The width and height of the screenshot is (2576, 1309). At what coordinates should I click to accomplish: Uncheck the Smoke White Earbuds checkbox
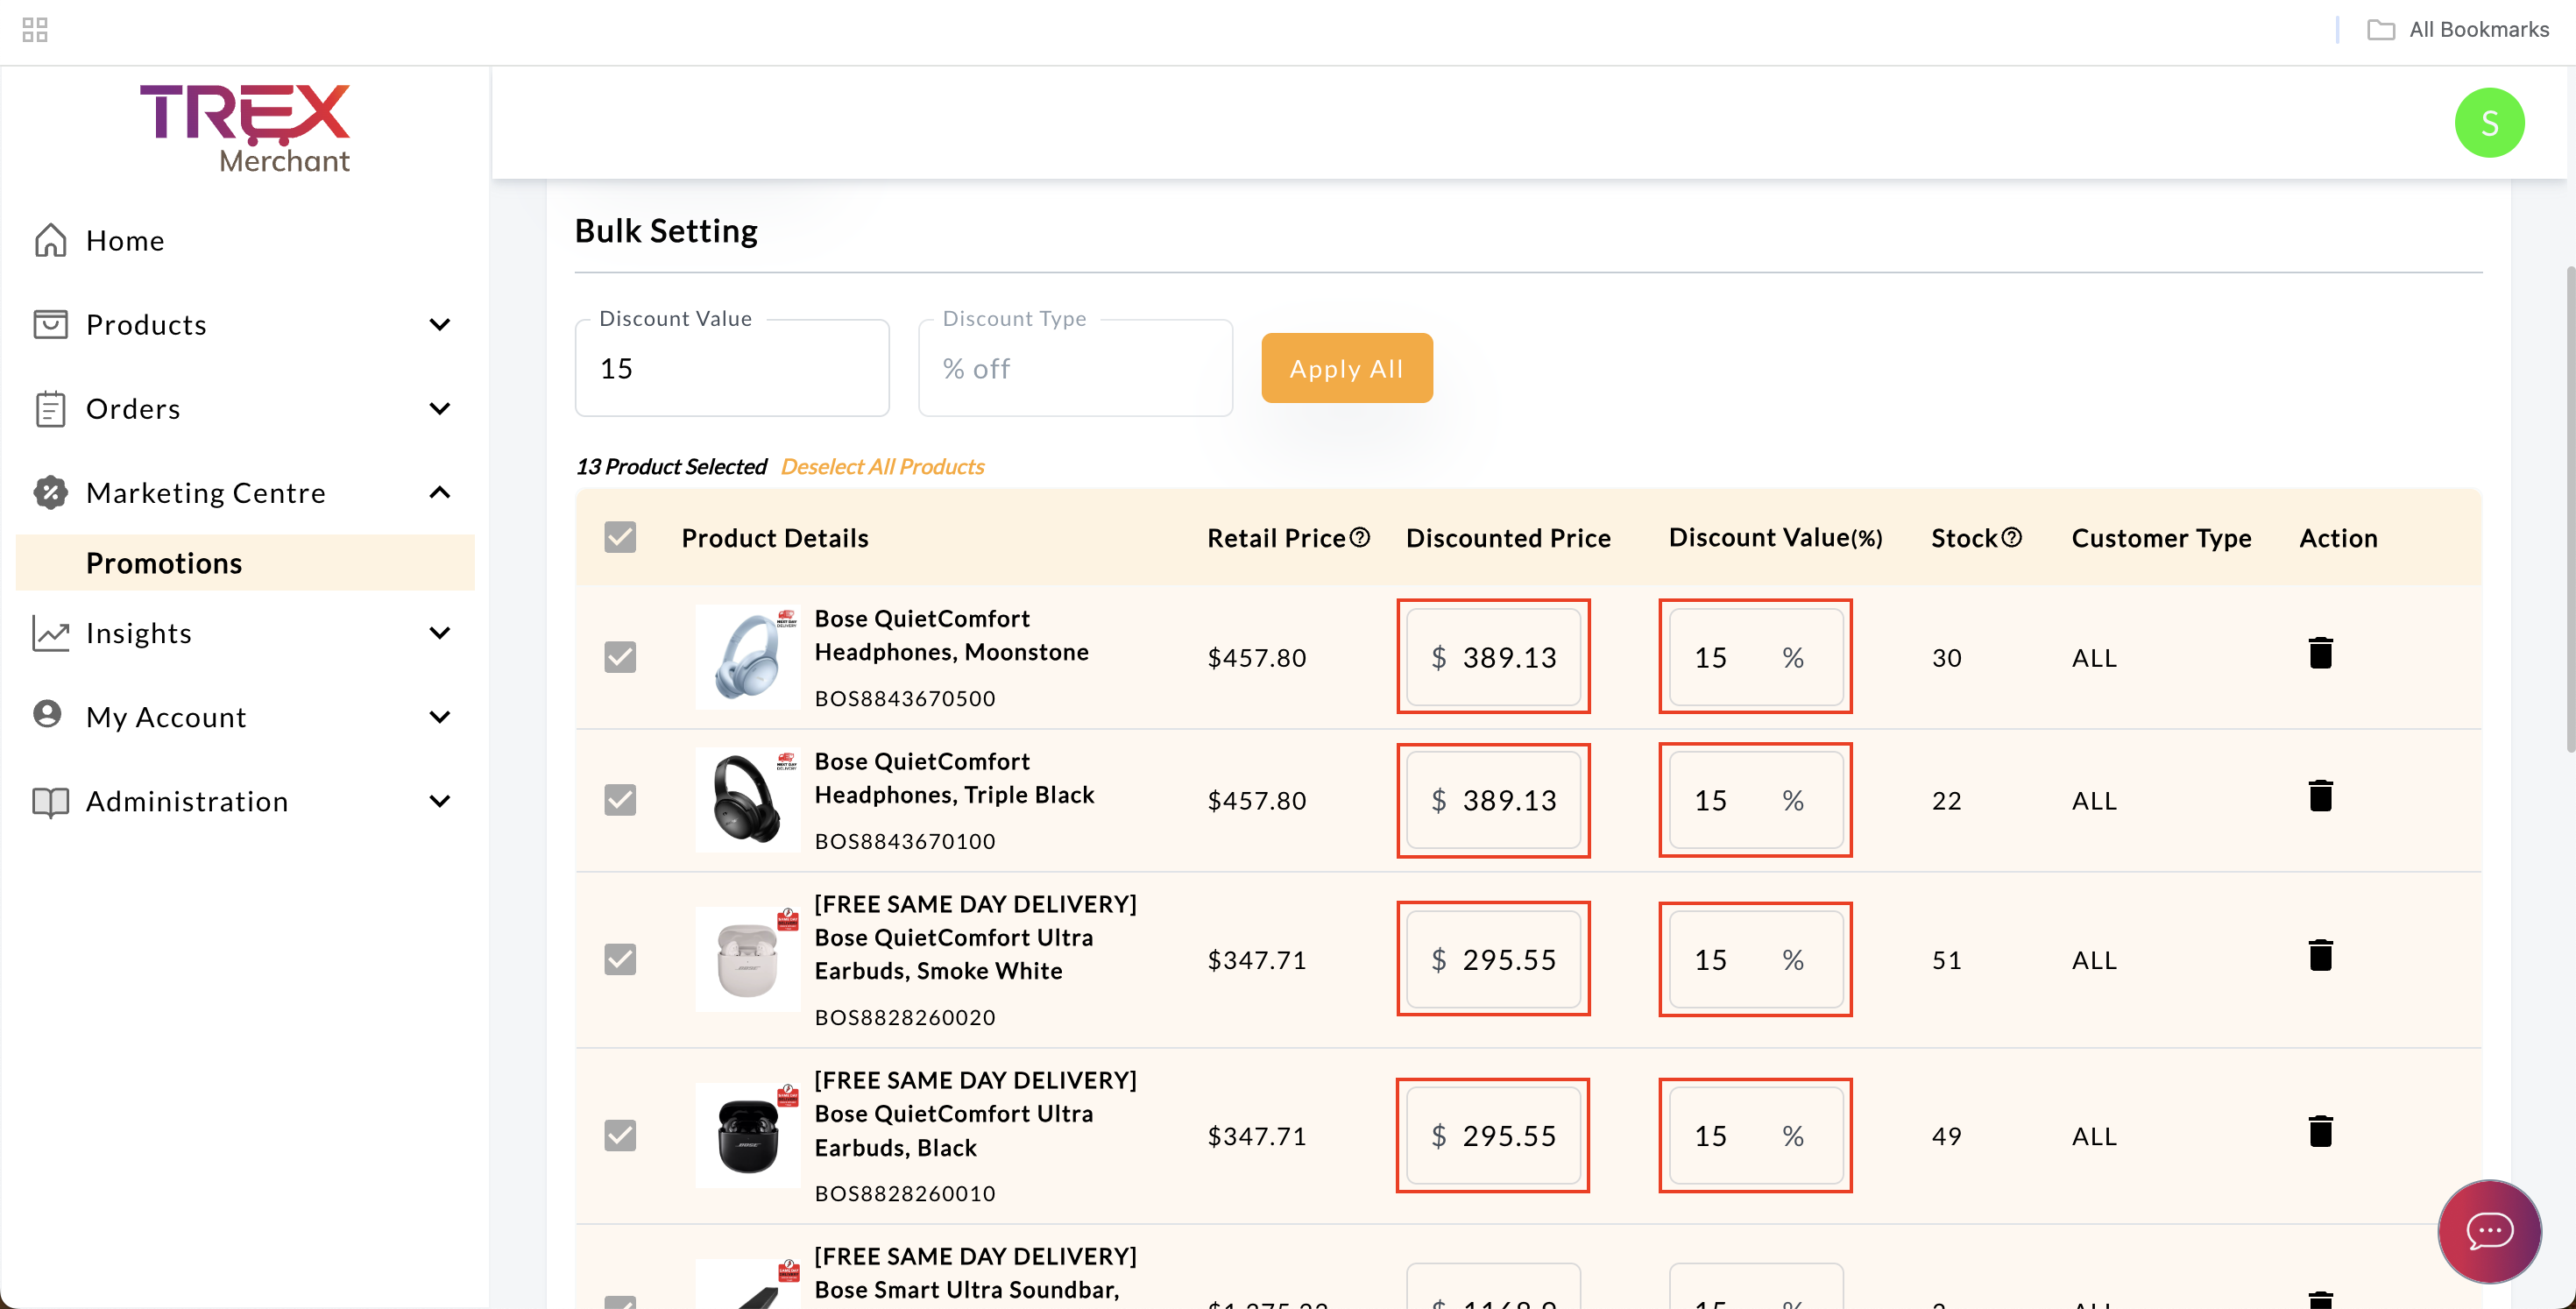click(x=620, y=959)
